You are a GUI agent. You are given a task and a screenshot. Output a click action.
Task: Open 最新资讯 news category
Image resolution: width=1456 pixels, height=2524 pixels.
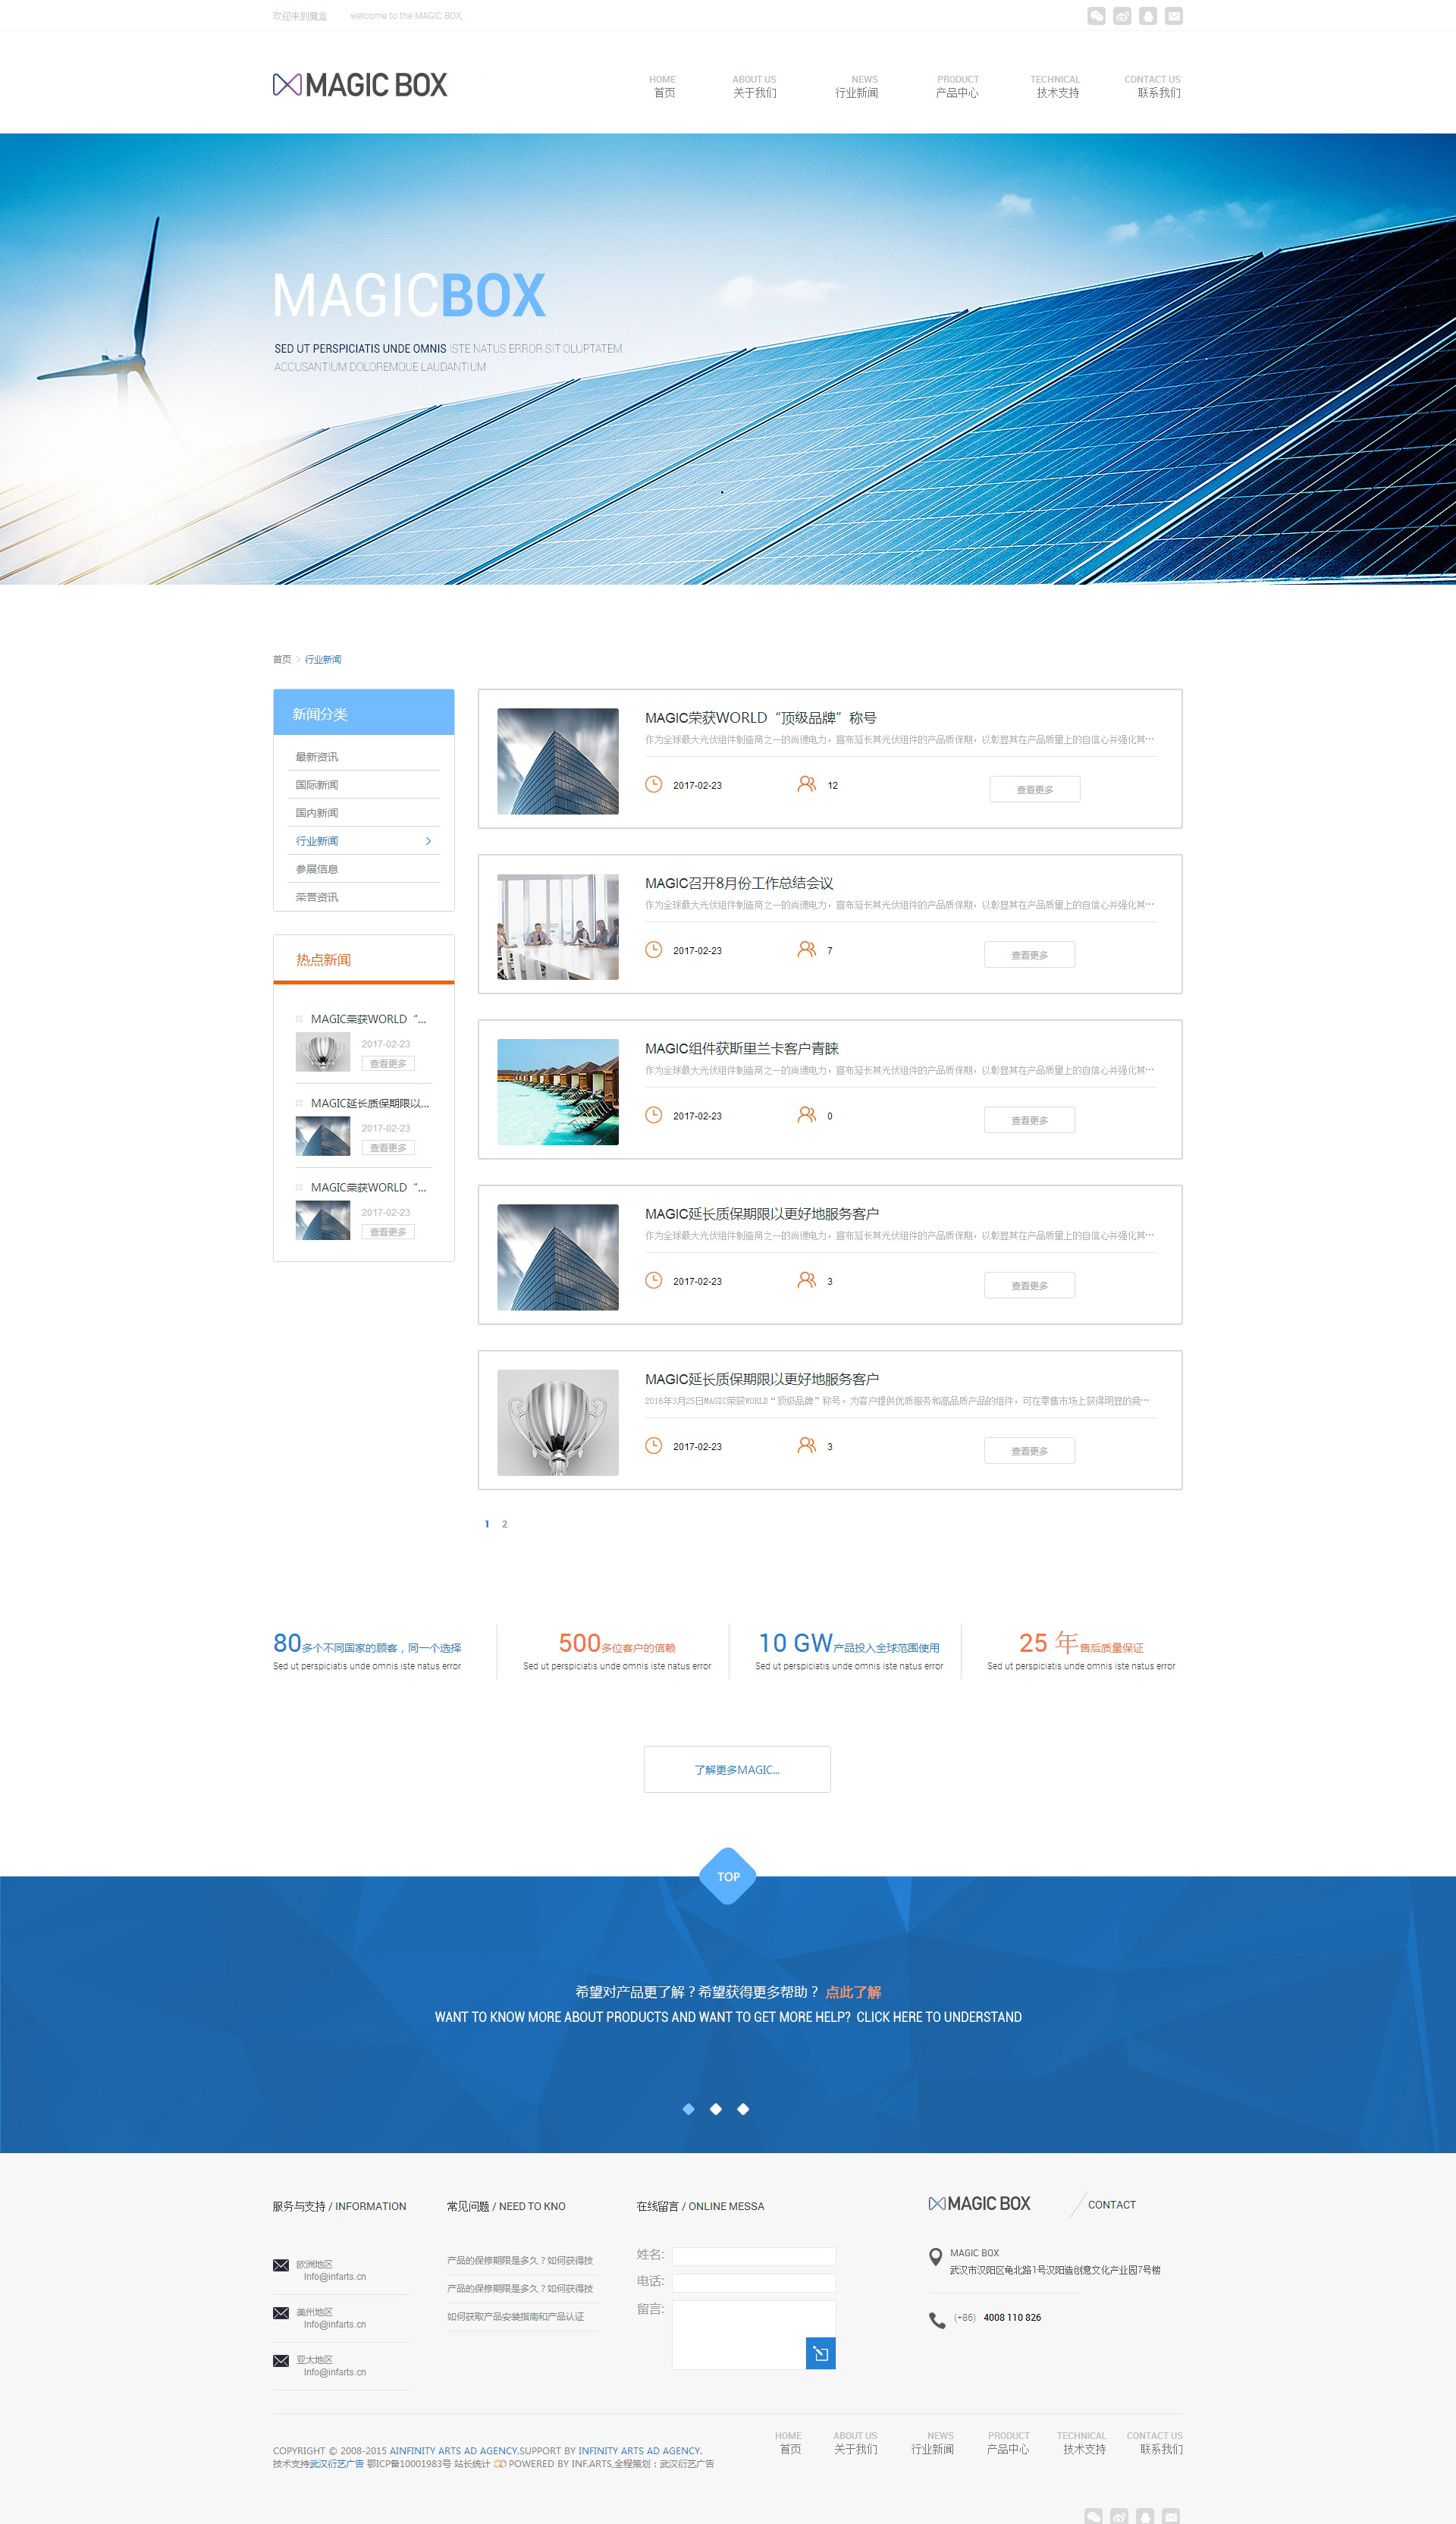tap(317, 757)
